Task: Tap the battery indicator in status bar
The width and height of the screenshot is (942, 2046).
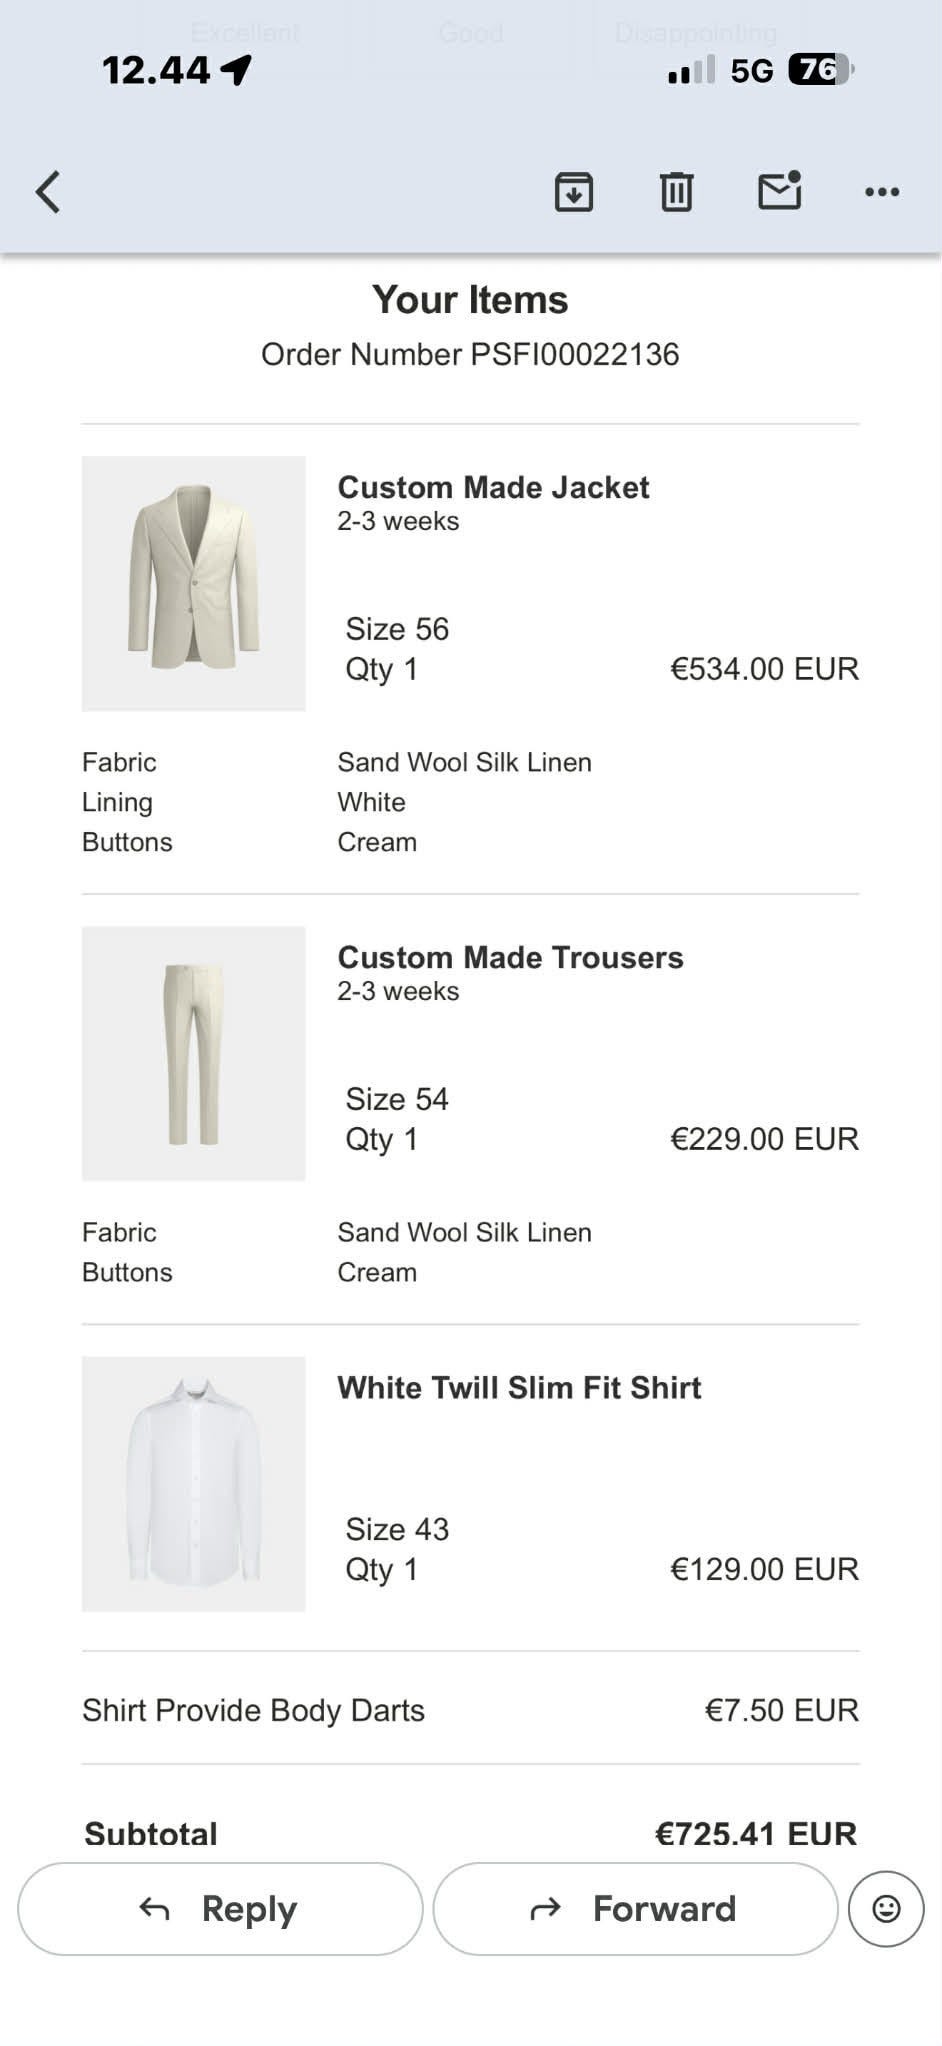Action: [x=820, y=69]
